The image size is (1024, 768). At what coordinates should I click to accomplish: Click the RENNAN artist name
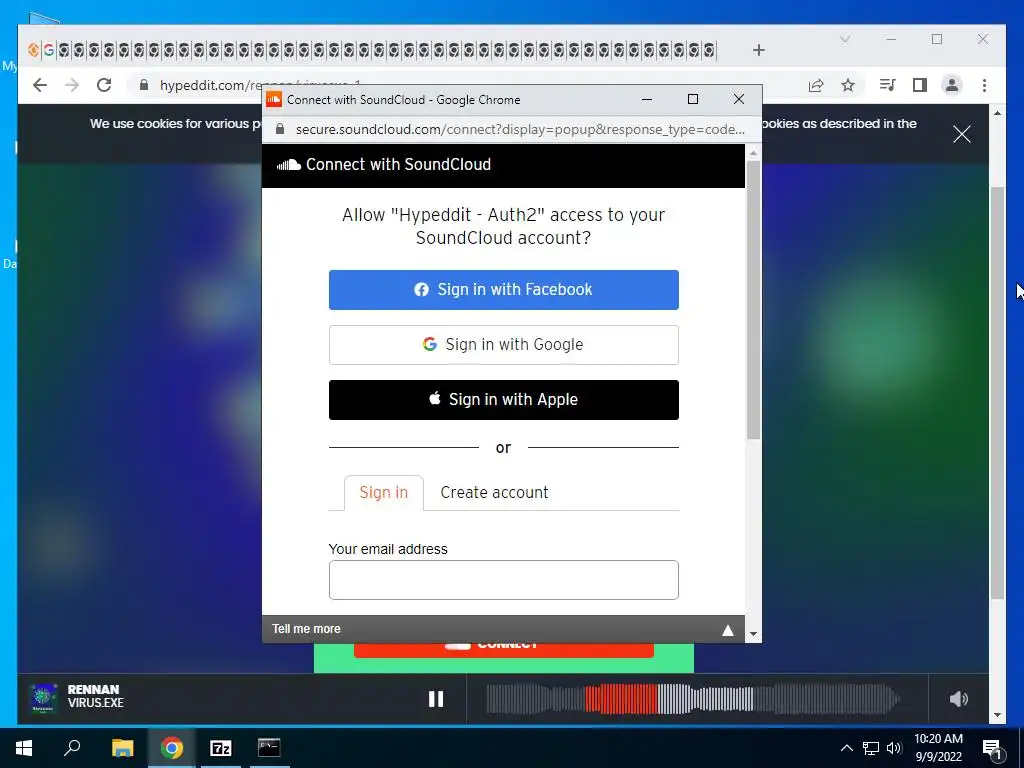[93, 690]
